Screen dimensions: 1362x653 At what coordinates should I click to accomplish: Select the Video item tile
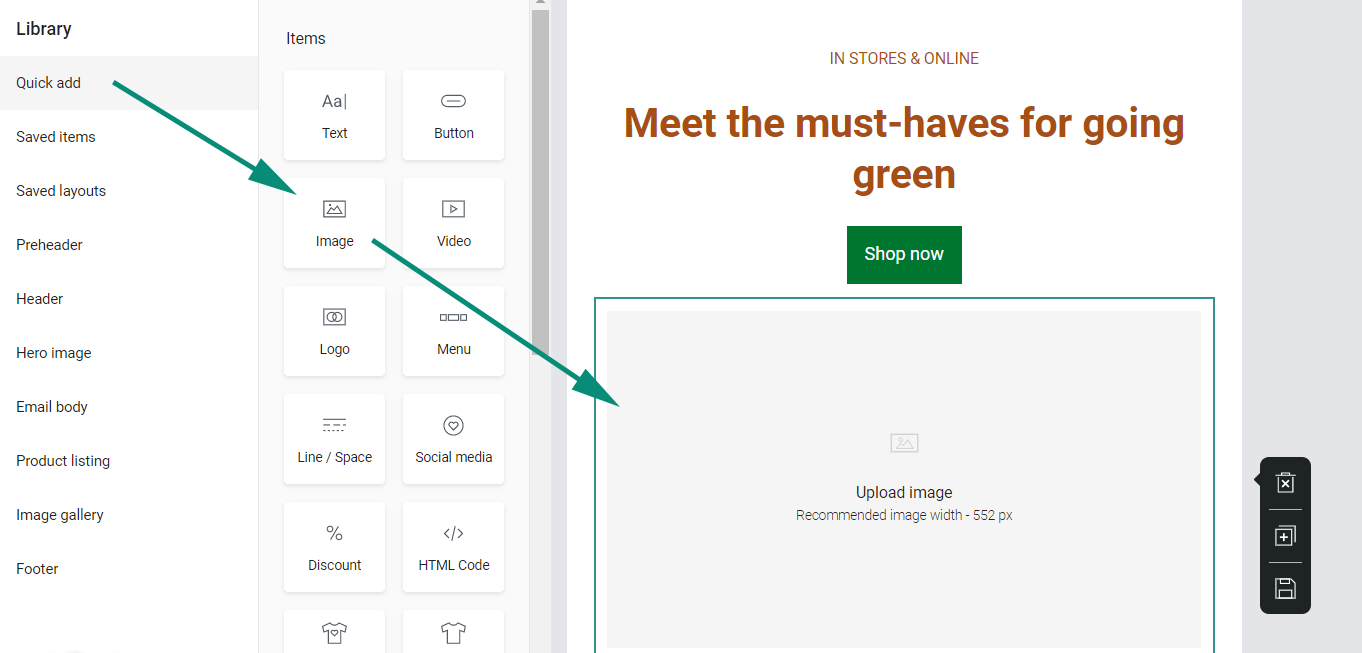pos(453,223)
